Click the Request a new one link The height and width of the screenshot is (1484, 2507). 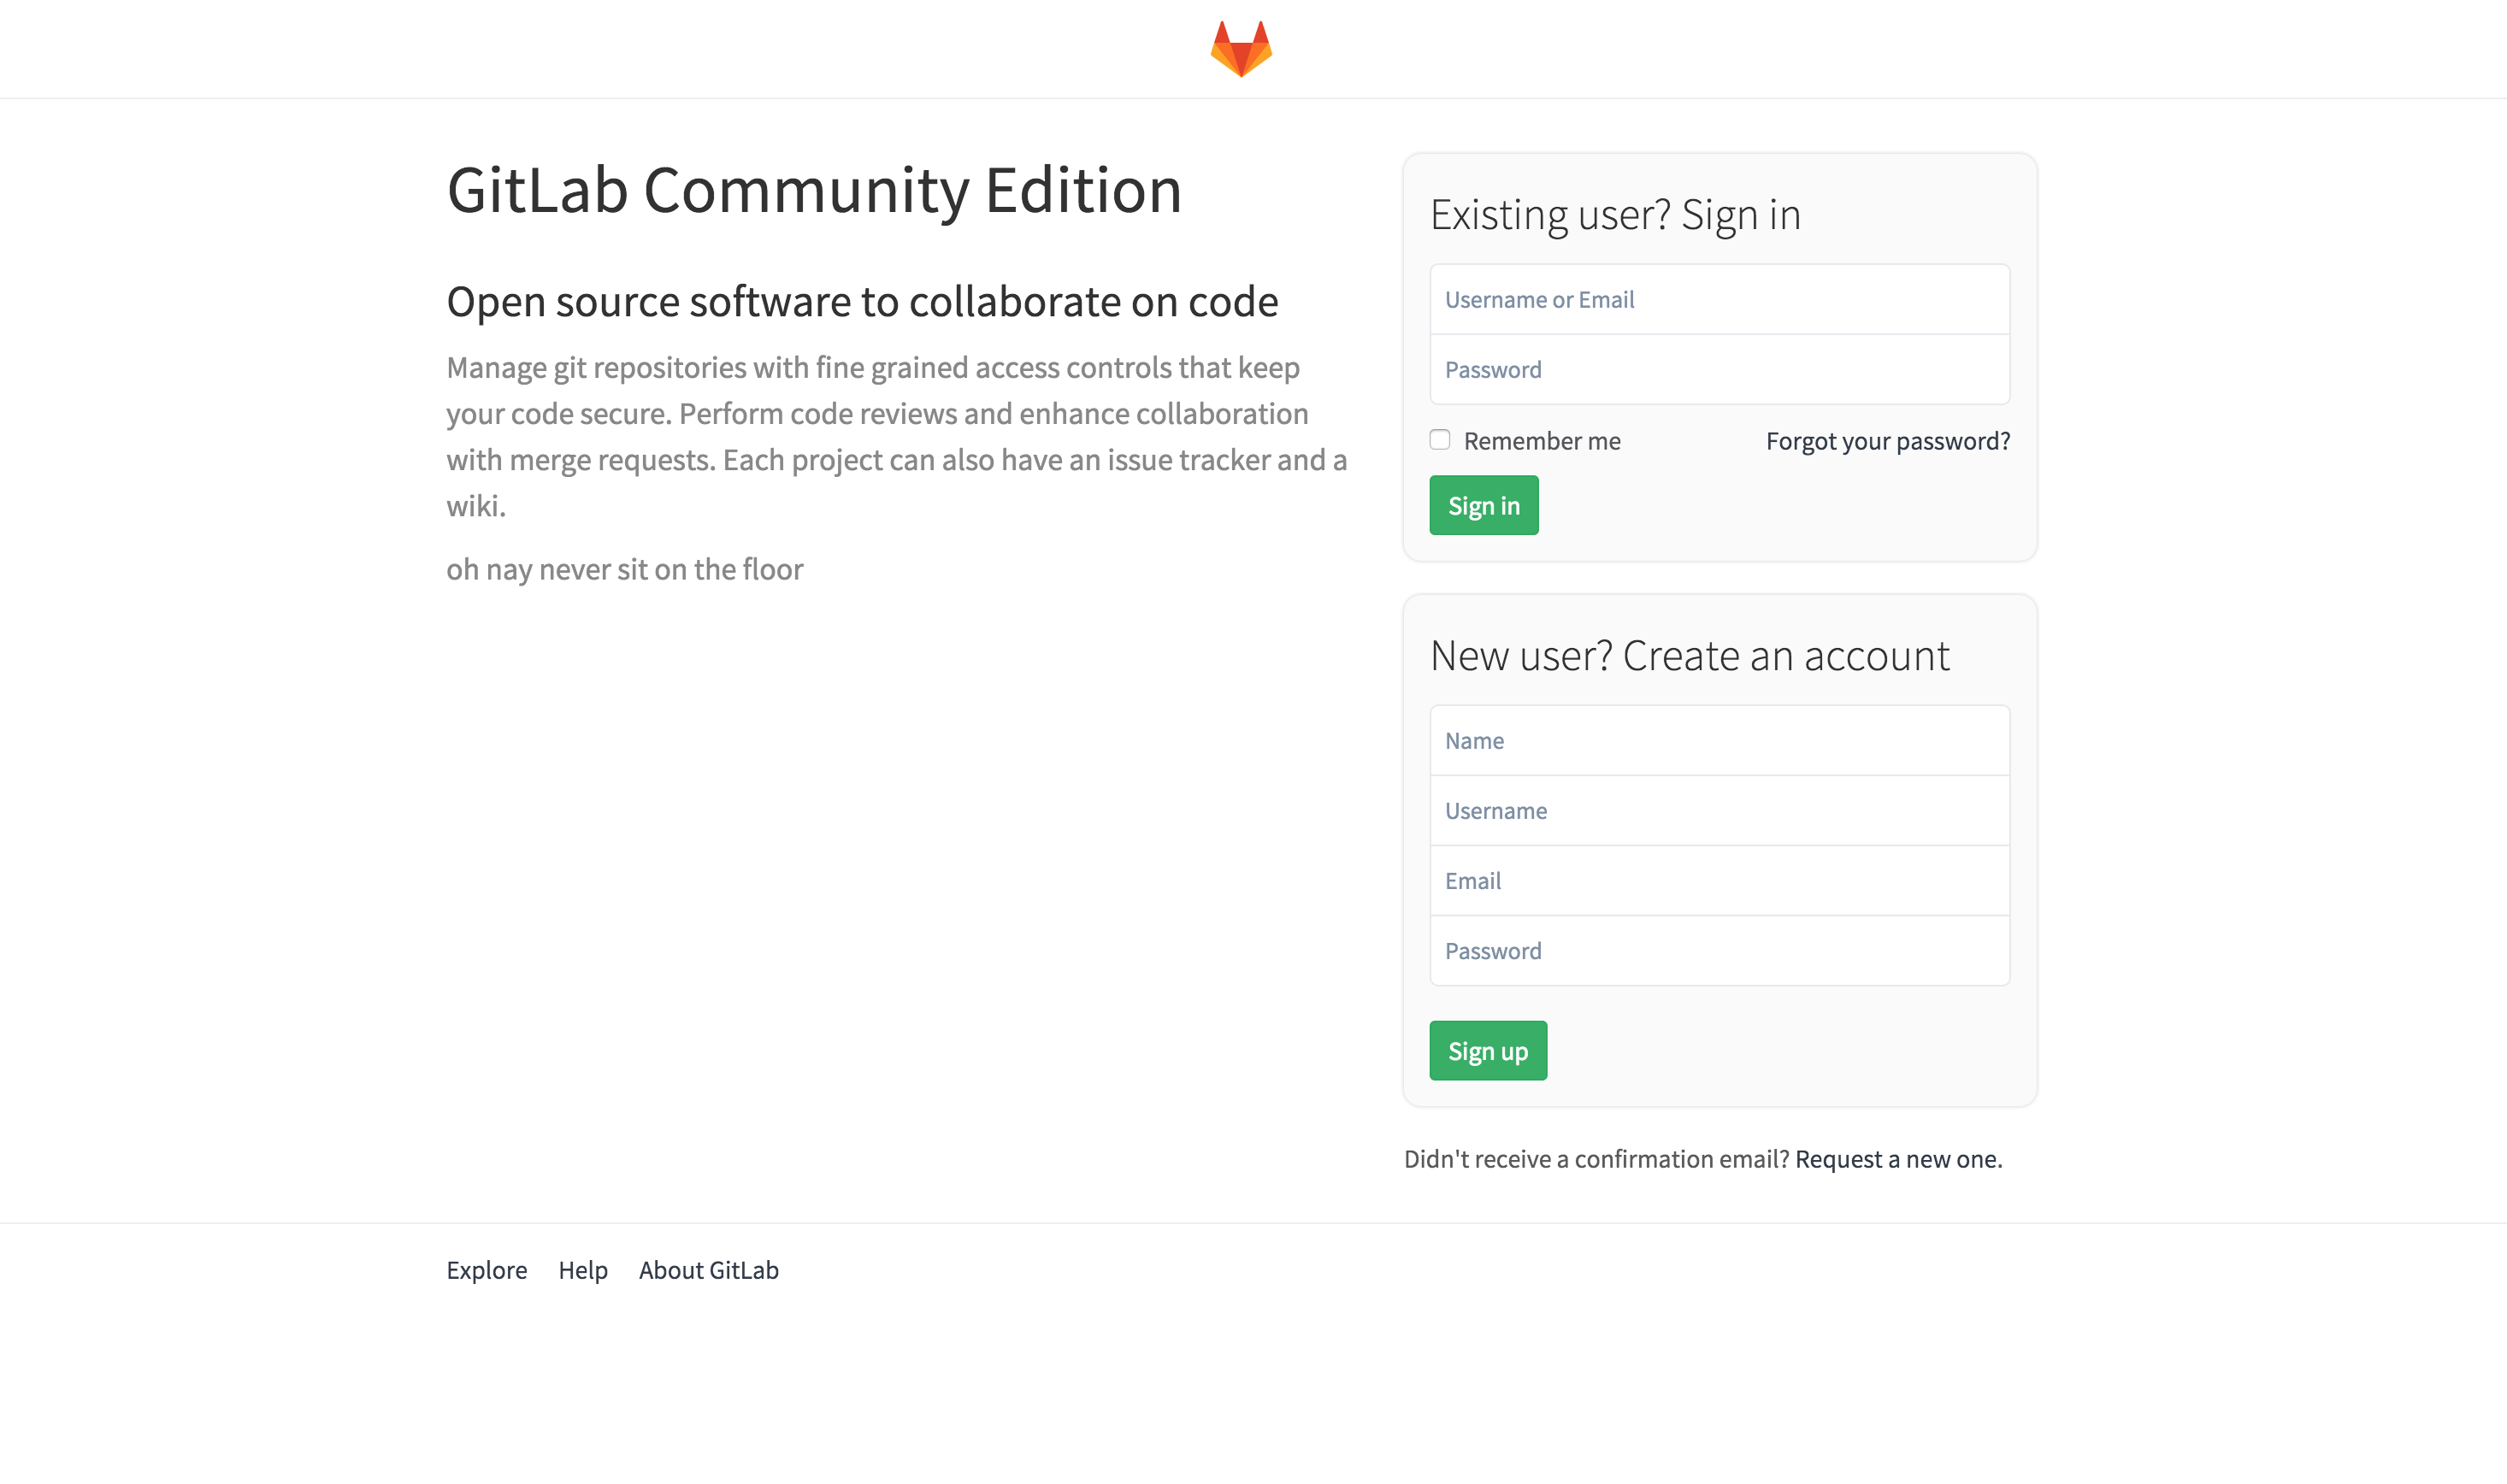(x=1896, y=1158)
